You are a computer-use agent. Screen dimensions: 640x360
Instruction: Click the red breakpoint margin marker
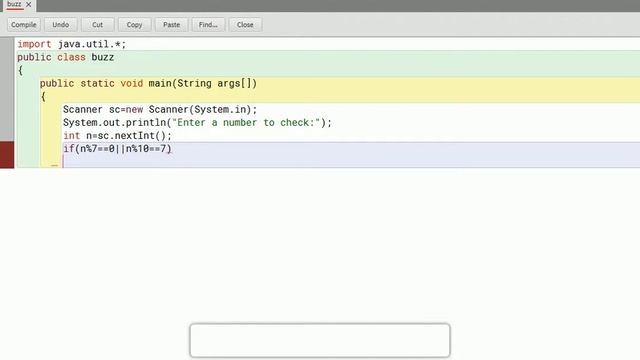tap(7, 154)
